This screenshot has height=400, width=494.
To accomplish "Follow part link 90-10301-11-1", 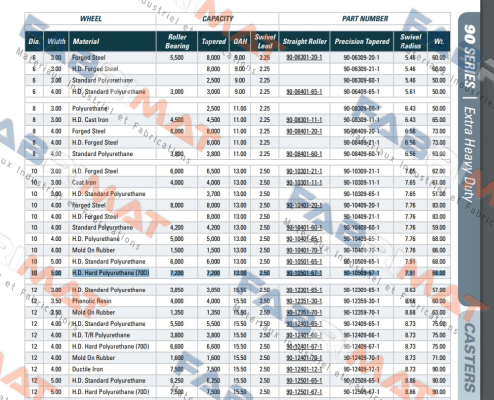I will (x=304, y=183).
